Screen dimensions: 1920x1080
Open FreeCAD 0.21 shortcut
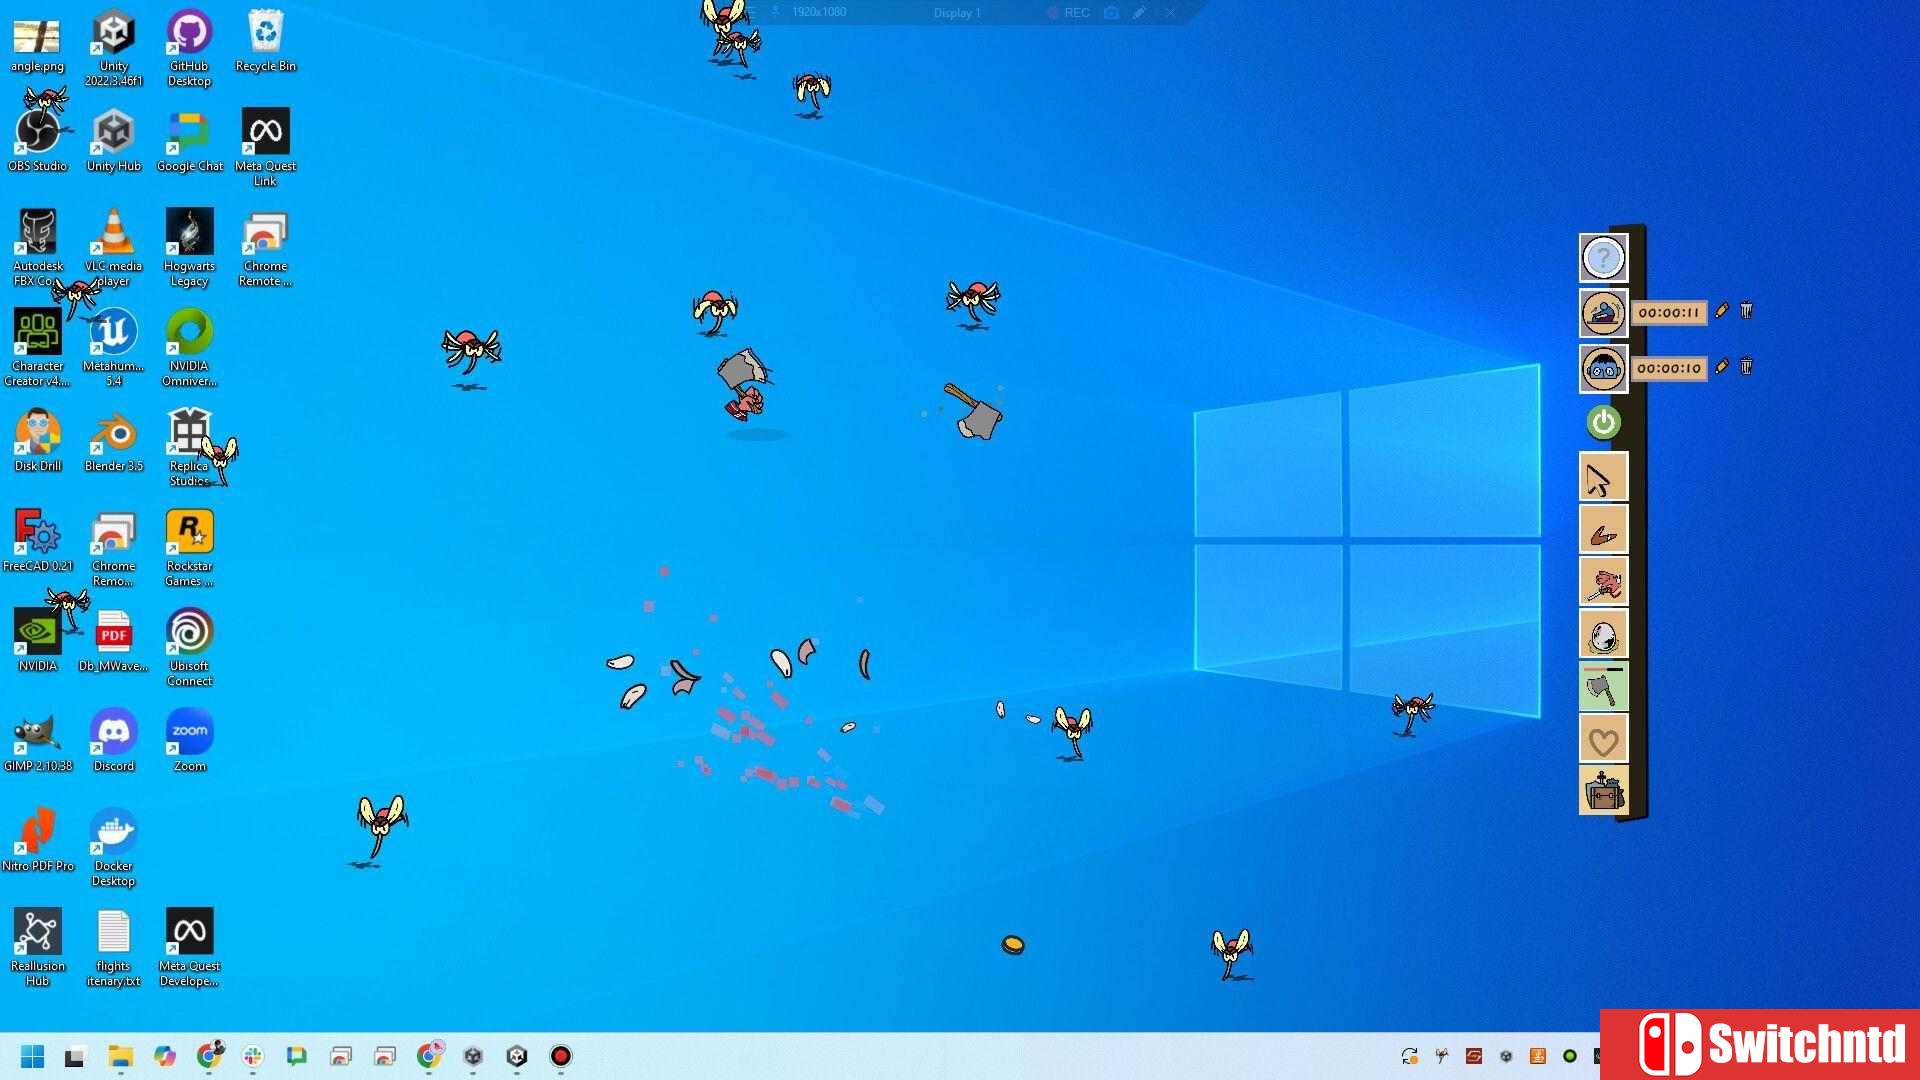(37, 540)
